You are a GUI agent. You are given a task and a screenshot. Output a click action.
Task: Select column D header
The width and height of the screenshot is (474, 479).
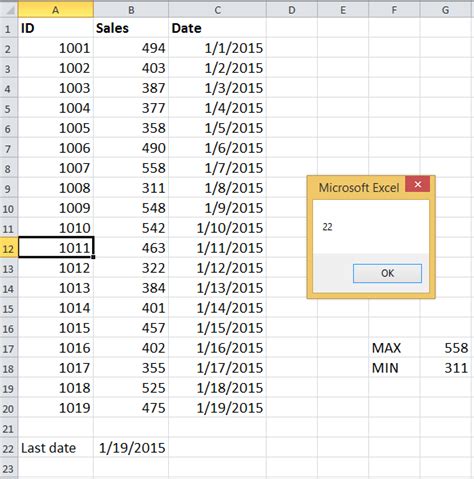click(292, 10)
